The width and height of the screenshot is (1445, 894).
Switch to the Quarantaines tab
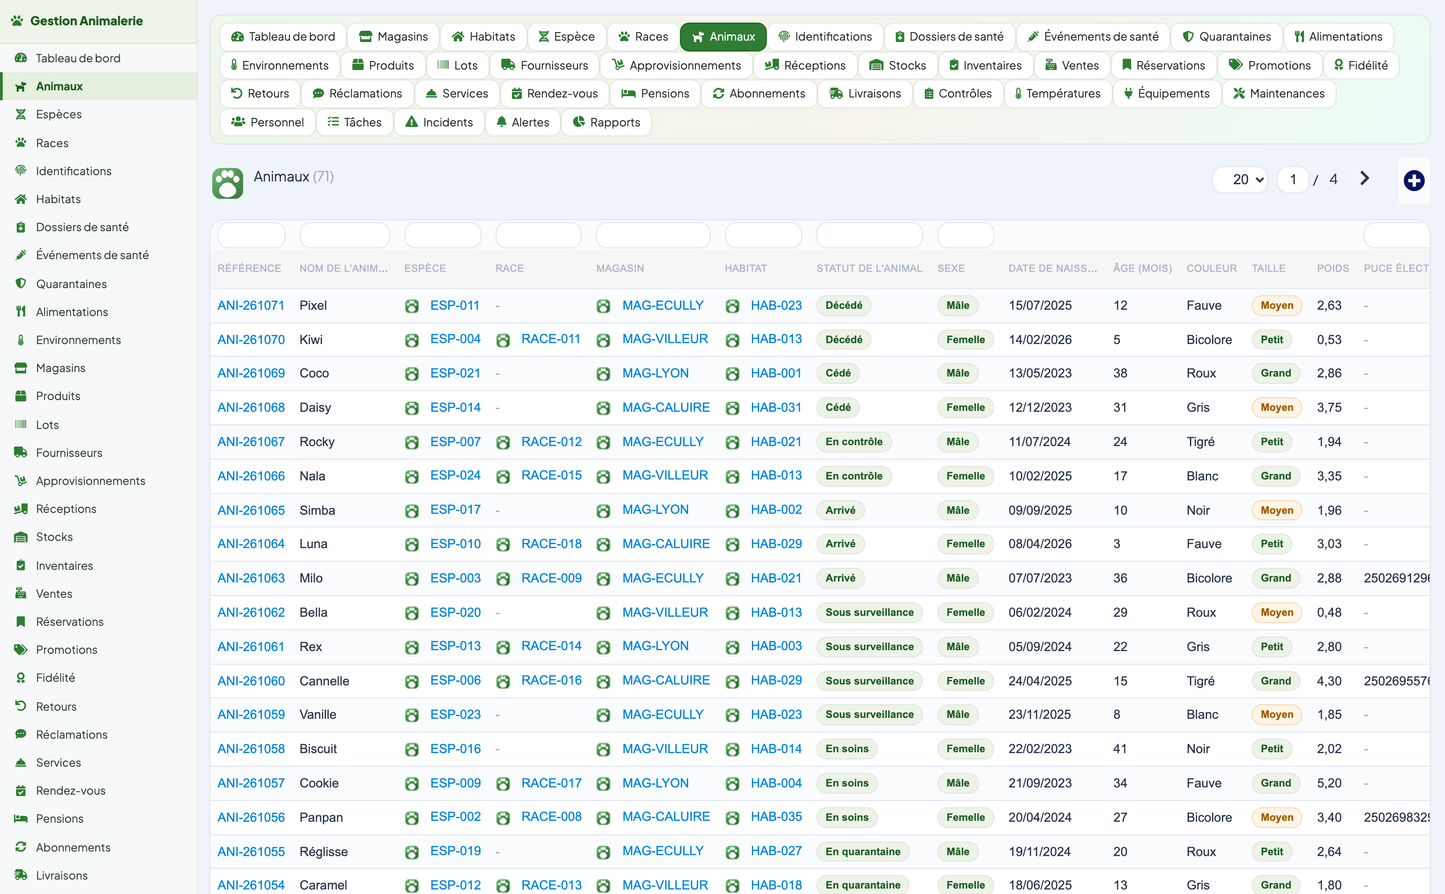point(1226,37)
